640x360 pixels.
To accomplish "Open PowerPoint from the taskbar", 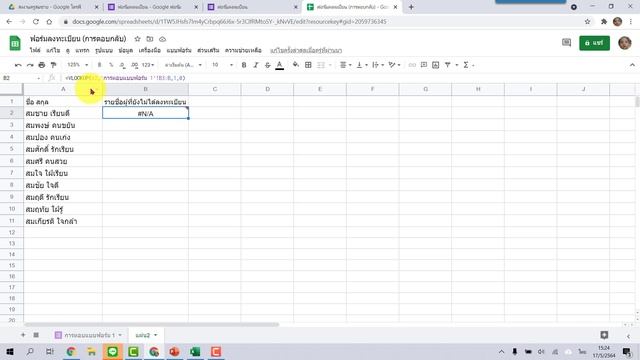I will (174, 351).
